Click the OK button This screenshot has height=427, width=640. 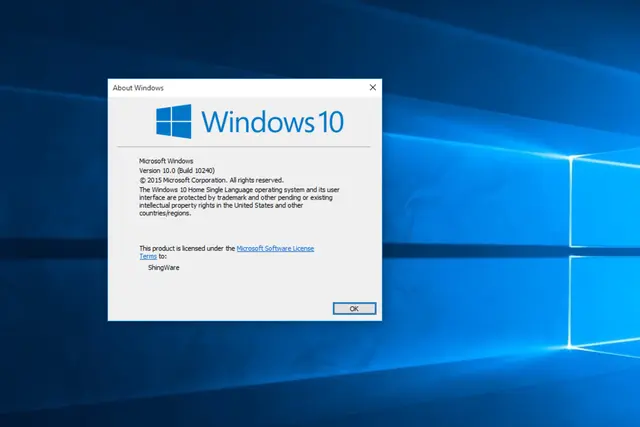pos(354,309)
